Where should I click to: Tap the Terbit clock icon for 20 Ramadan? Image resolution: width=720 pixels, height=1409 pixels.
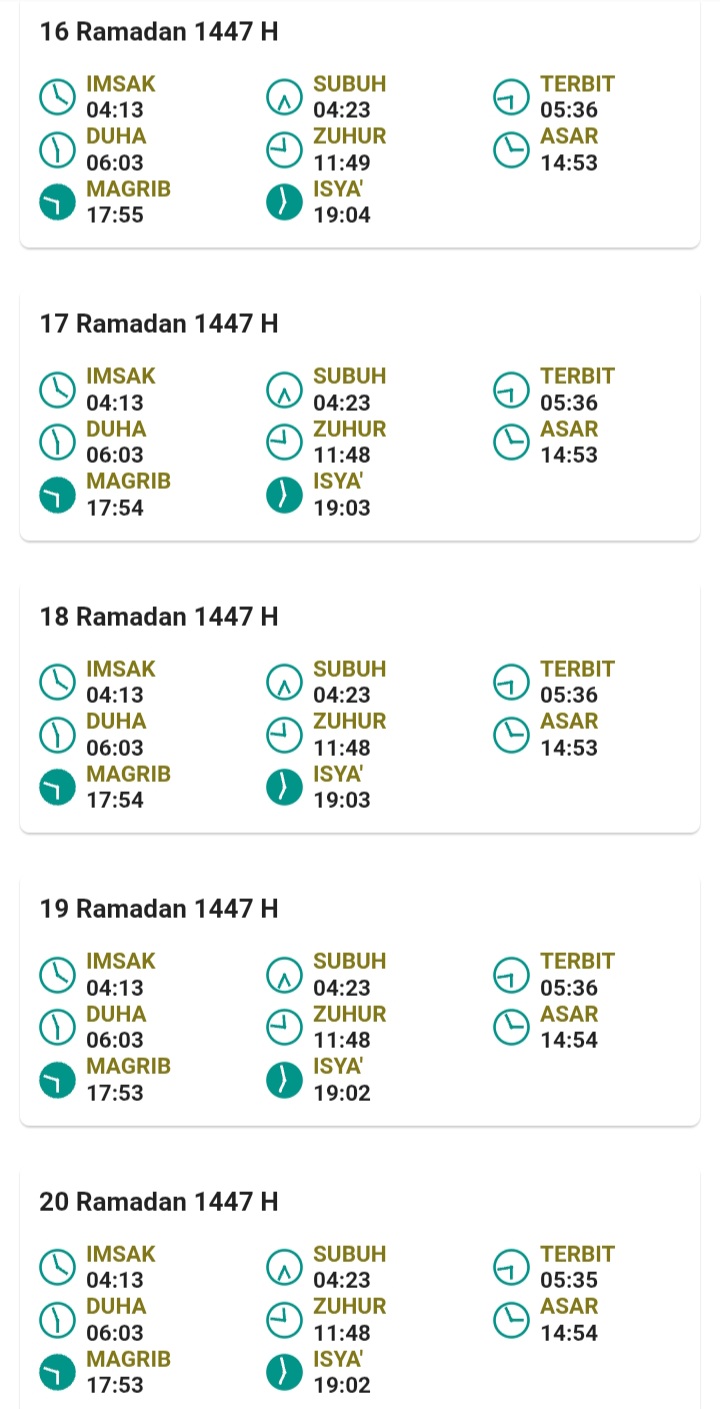click(x=511, y=1267)
